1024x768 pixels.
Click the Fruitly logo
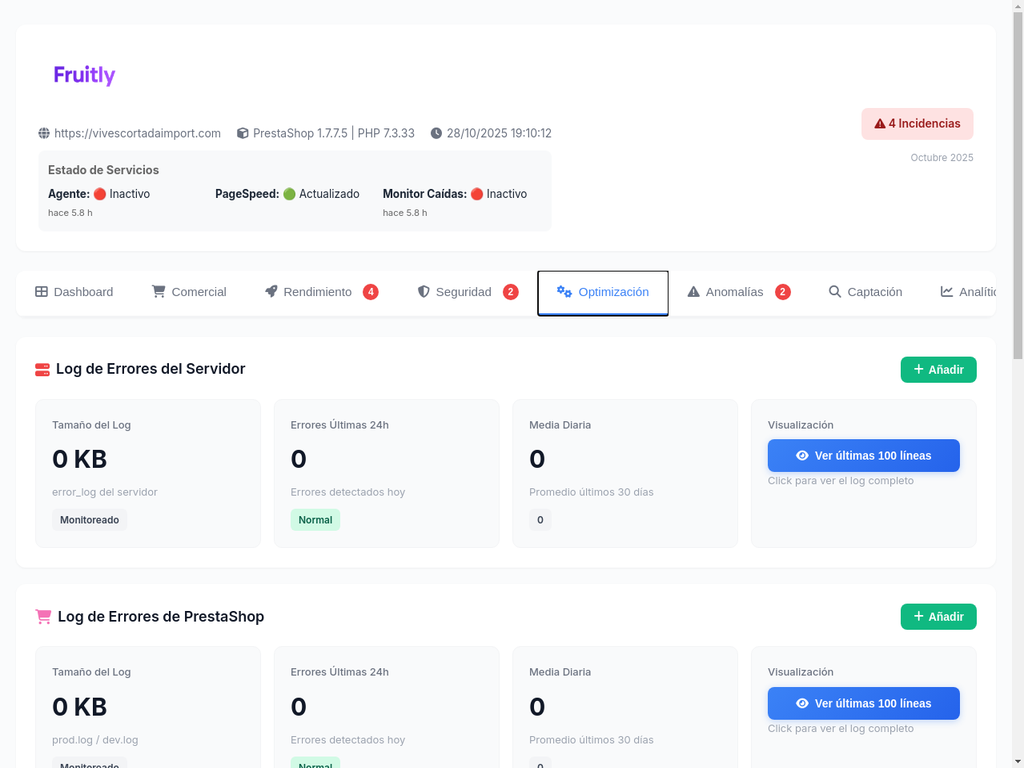[84, 74]
